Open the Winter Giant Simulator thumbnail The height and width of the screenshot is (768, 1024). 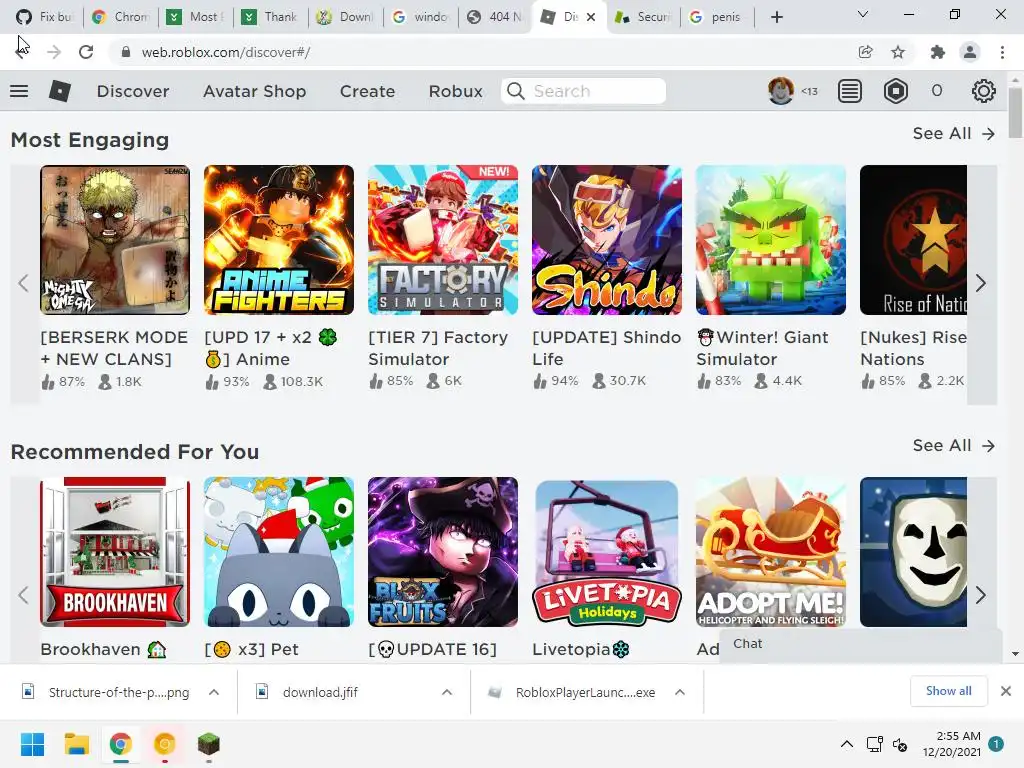(771, 240)
